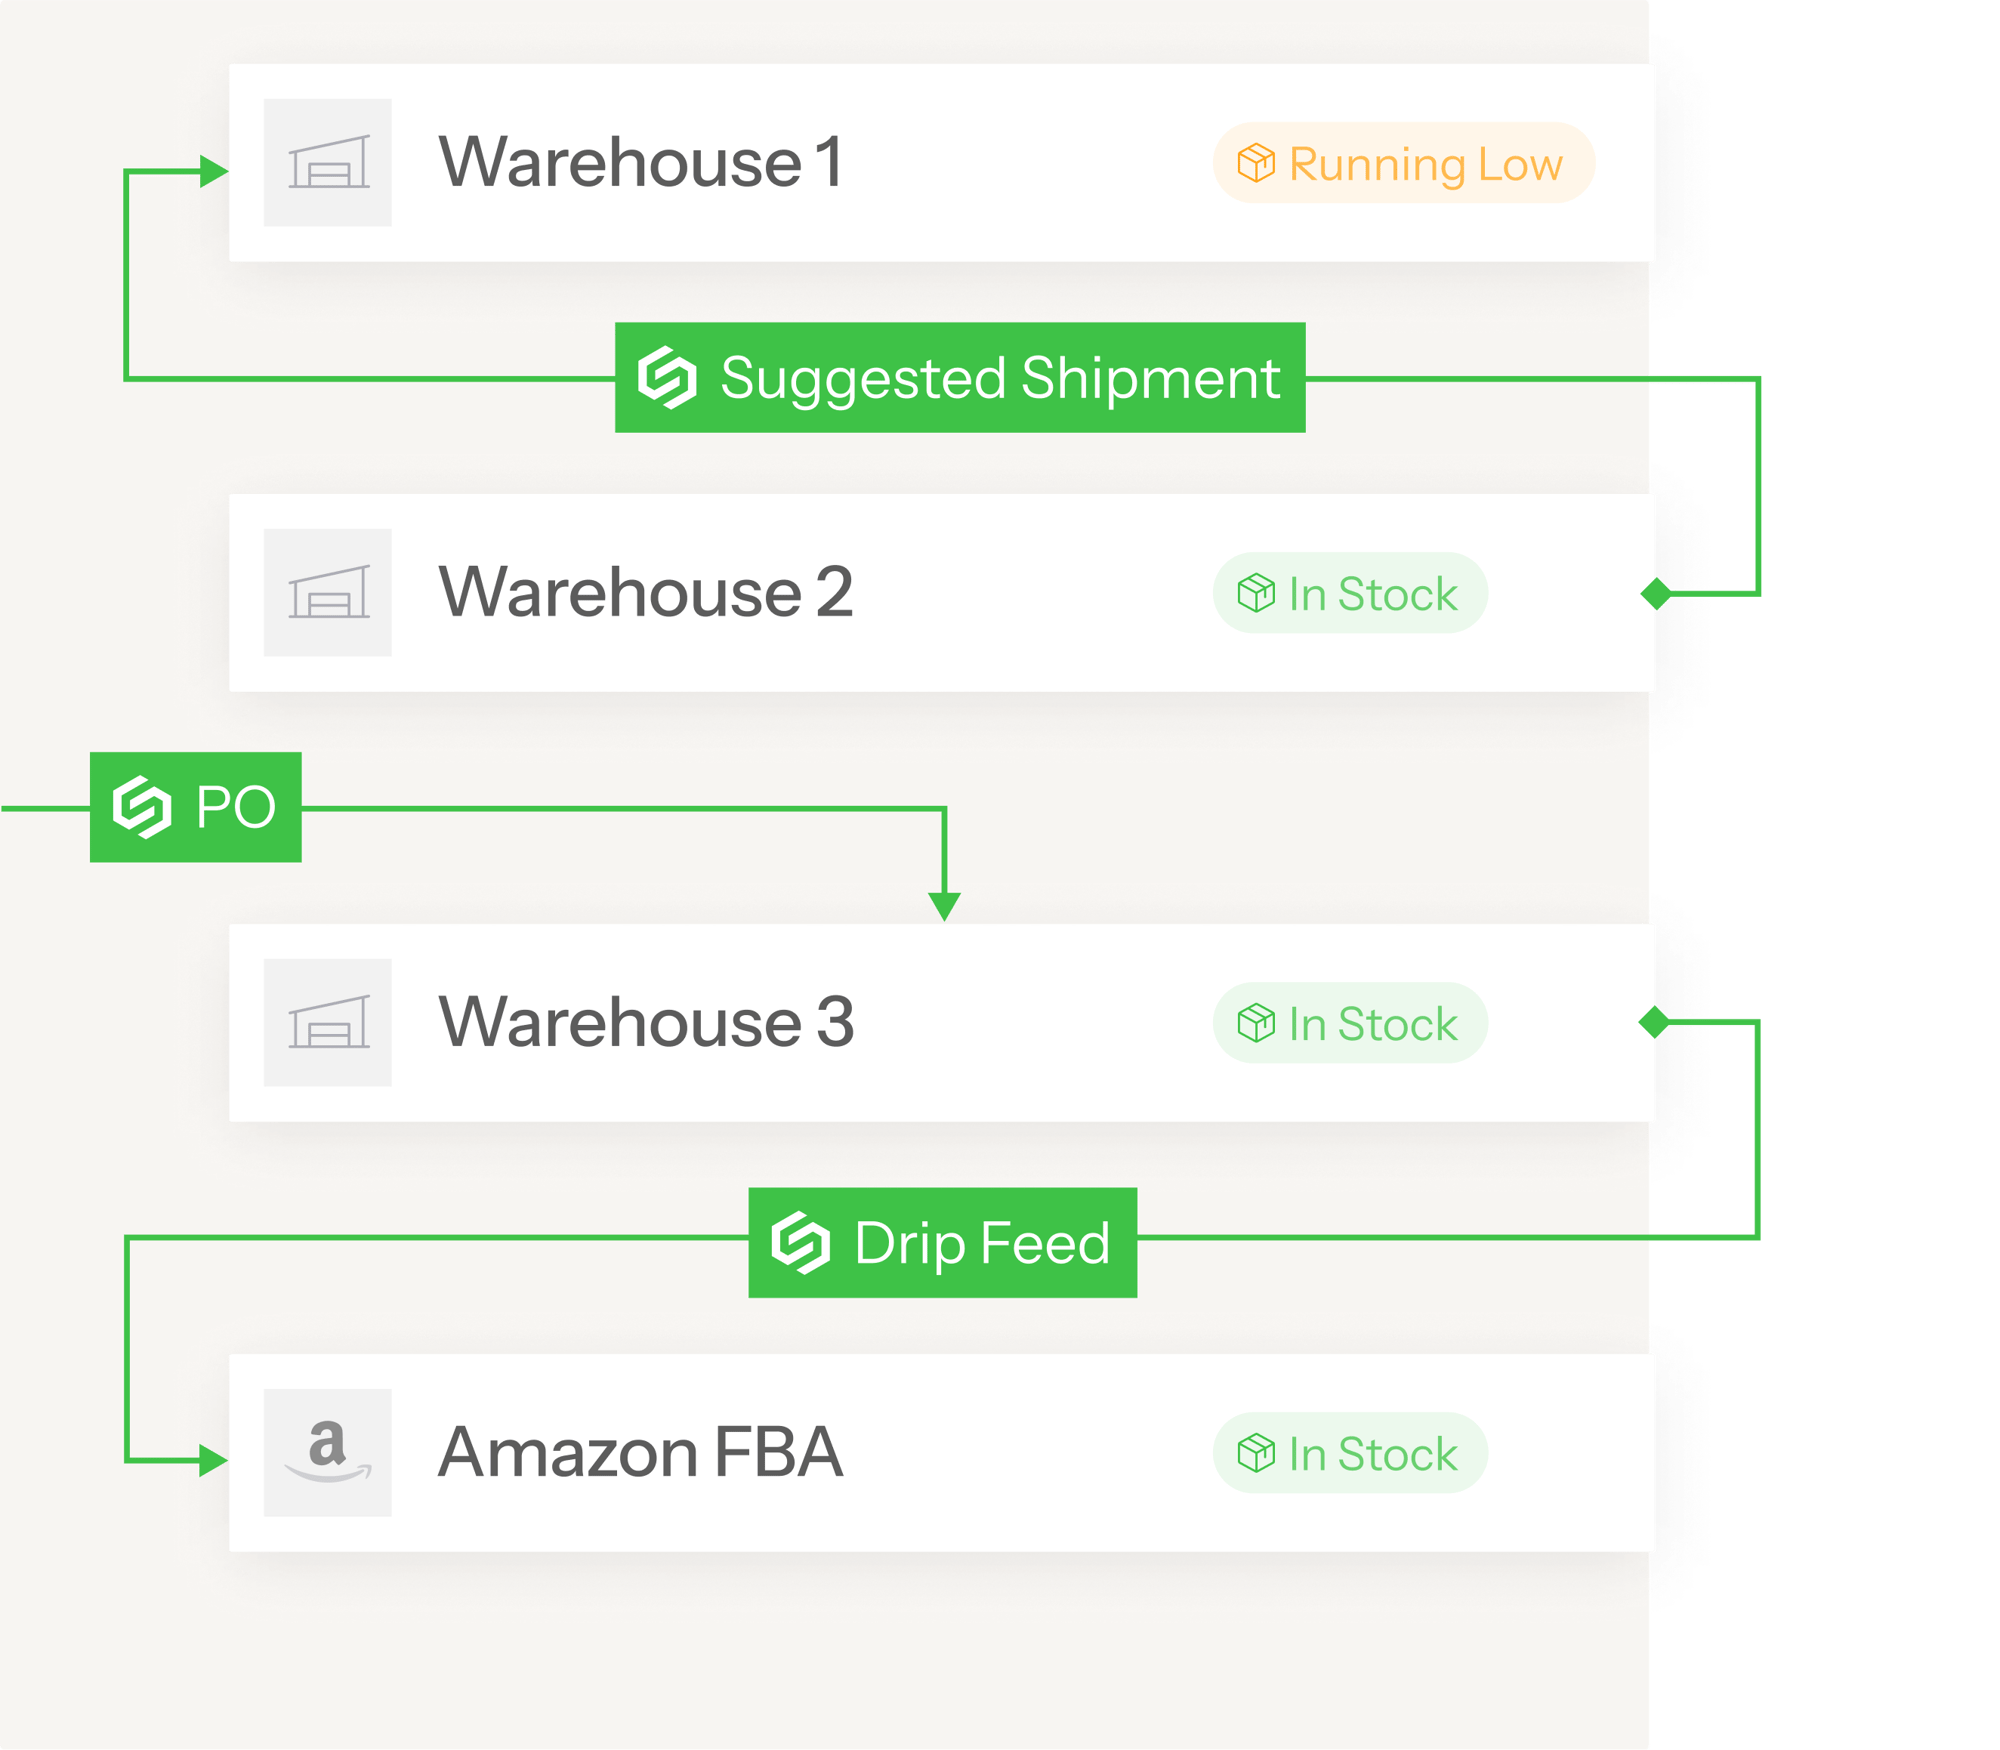Click the logo icon in Suggested Shipment
Screen dimensions: 2000x1750
click(x=667, y=378)
